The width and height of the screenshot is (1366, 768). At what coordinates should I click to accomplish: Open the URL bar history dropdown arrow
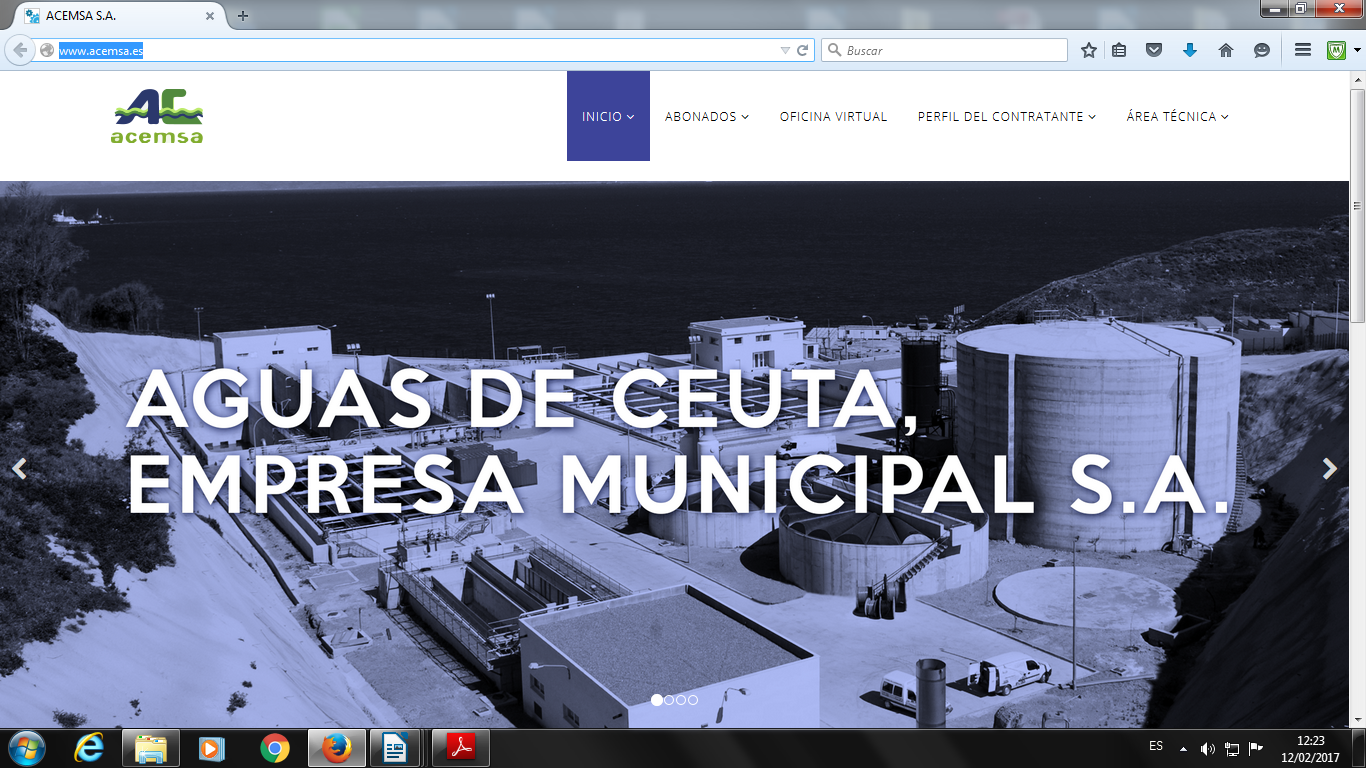(785, 50)
